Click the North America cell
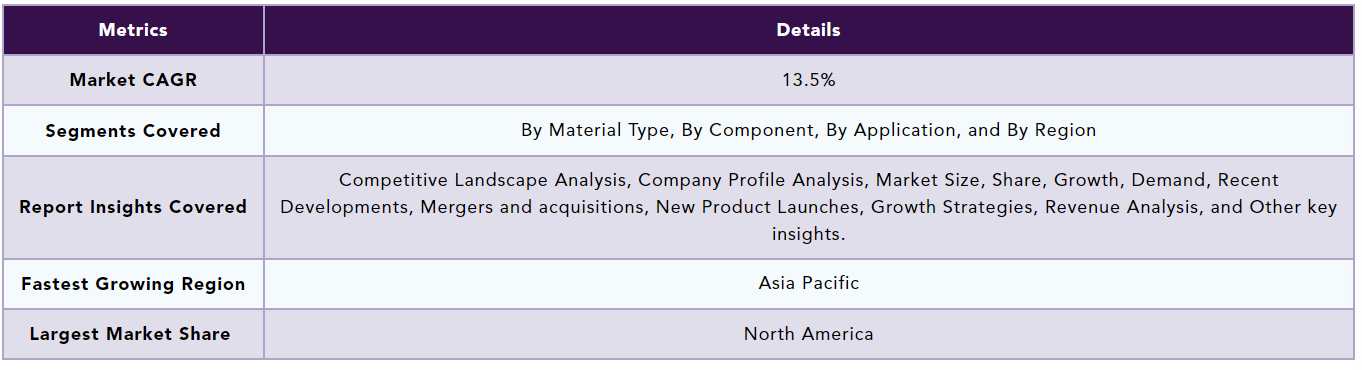 click(809, 334)
